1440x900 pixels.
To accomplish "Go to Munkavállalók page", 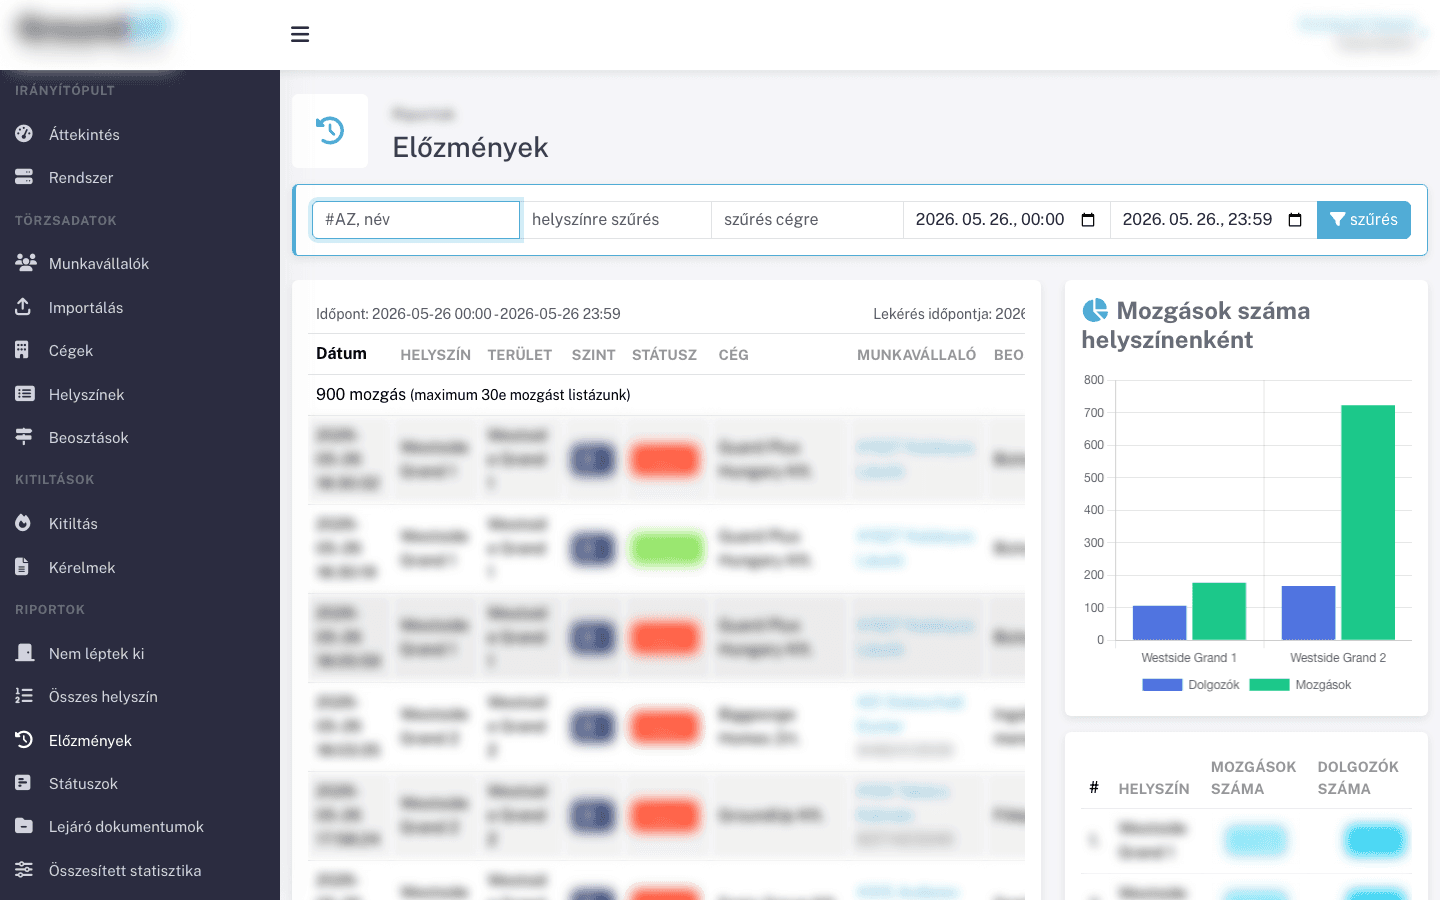I will [99, 263].
